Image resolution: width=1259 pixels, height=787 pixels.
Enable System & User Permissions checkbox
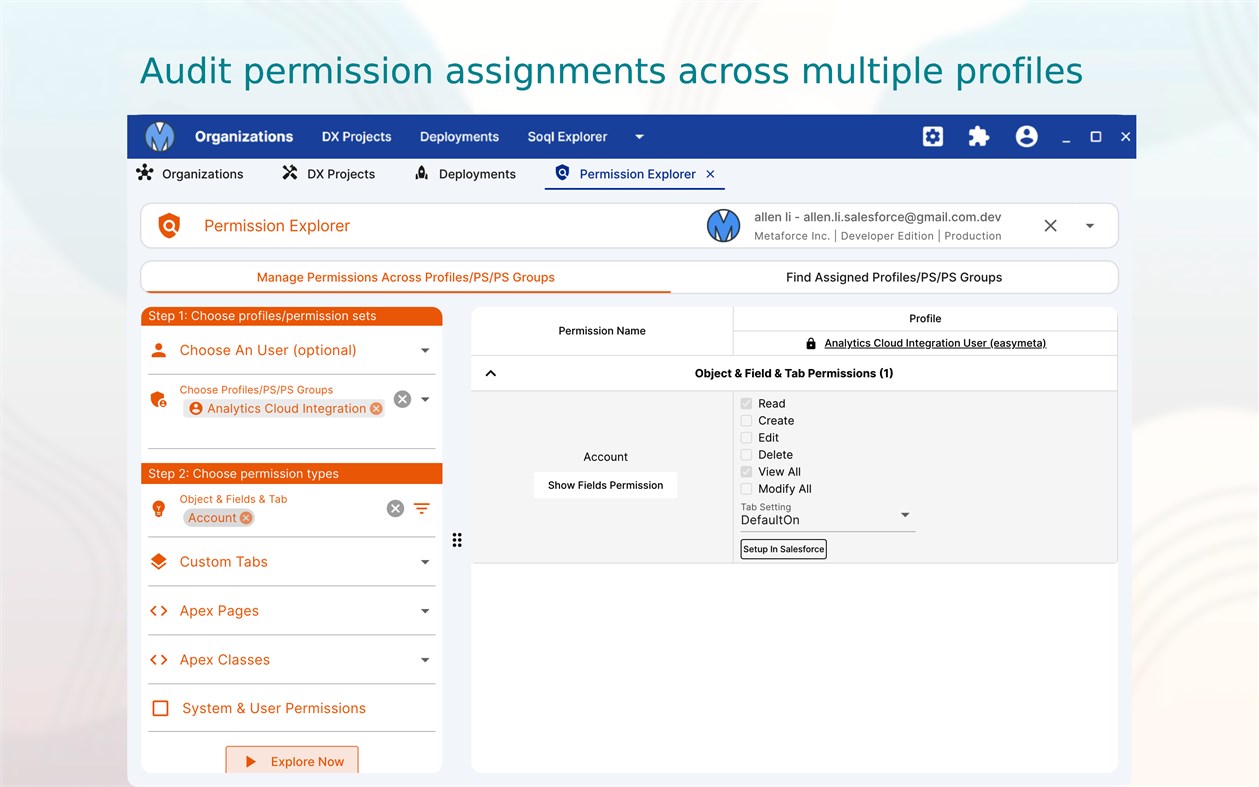pos(160,708)
